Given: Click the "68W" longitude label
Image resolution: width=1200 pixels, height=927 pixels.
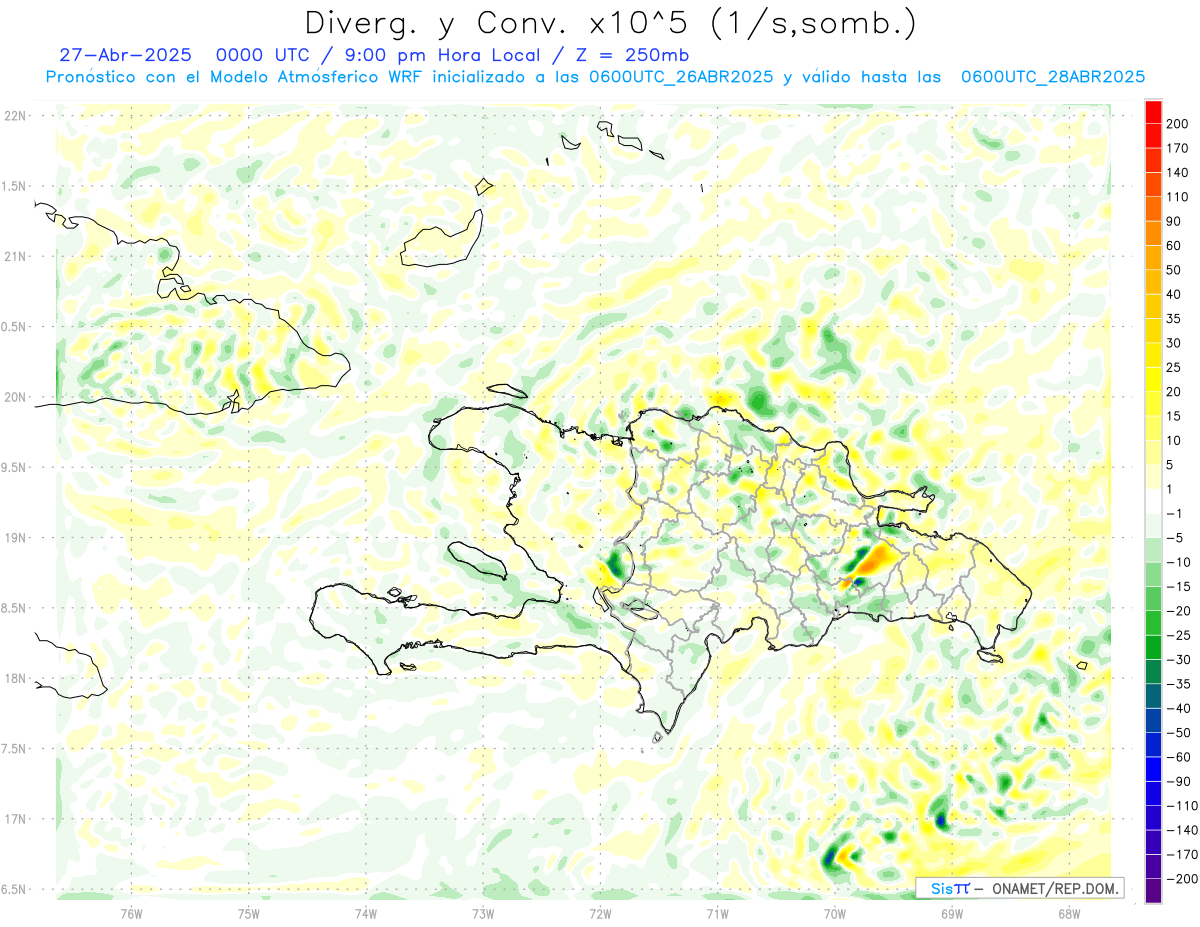Looking at the screenshot, I should pos(1069,913).
